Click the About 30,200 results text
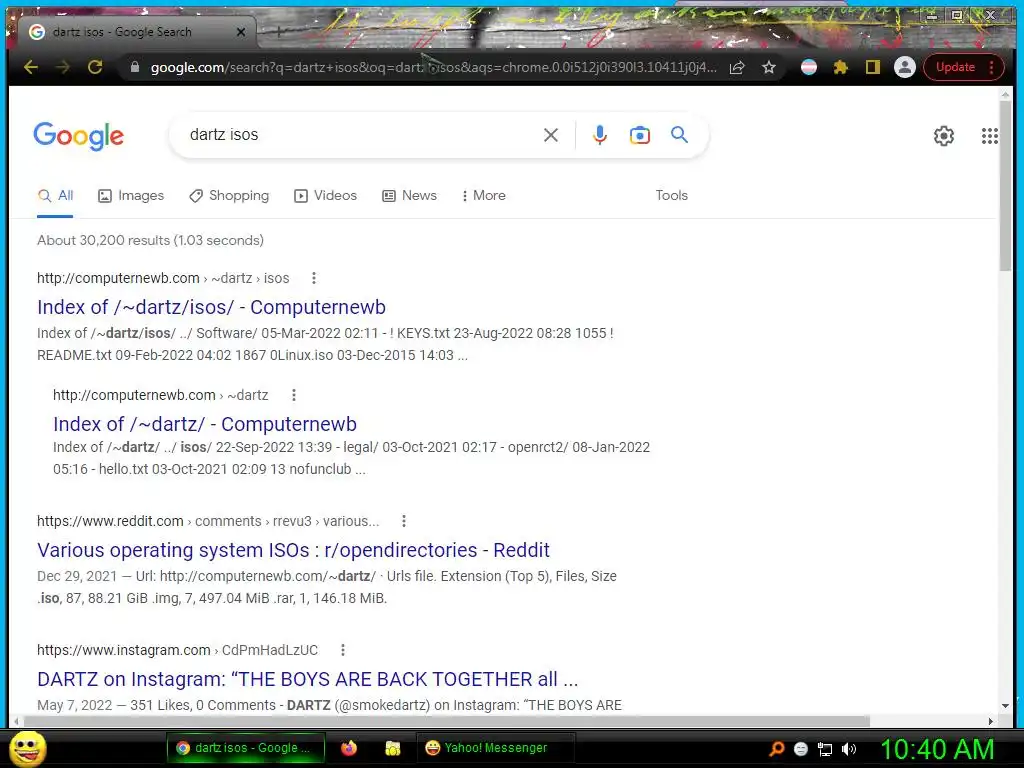Image resolution: width=1024 pixels, height=768 pixels. pyautogui.click(x=150, y=240)
